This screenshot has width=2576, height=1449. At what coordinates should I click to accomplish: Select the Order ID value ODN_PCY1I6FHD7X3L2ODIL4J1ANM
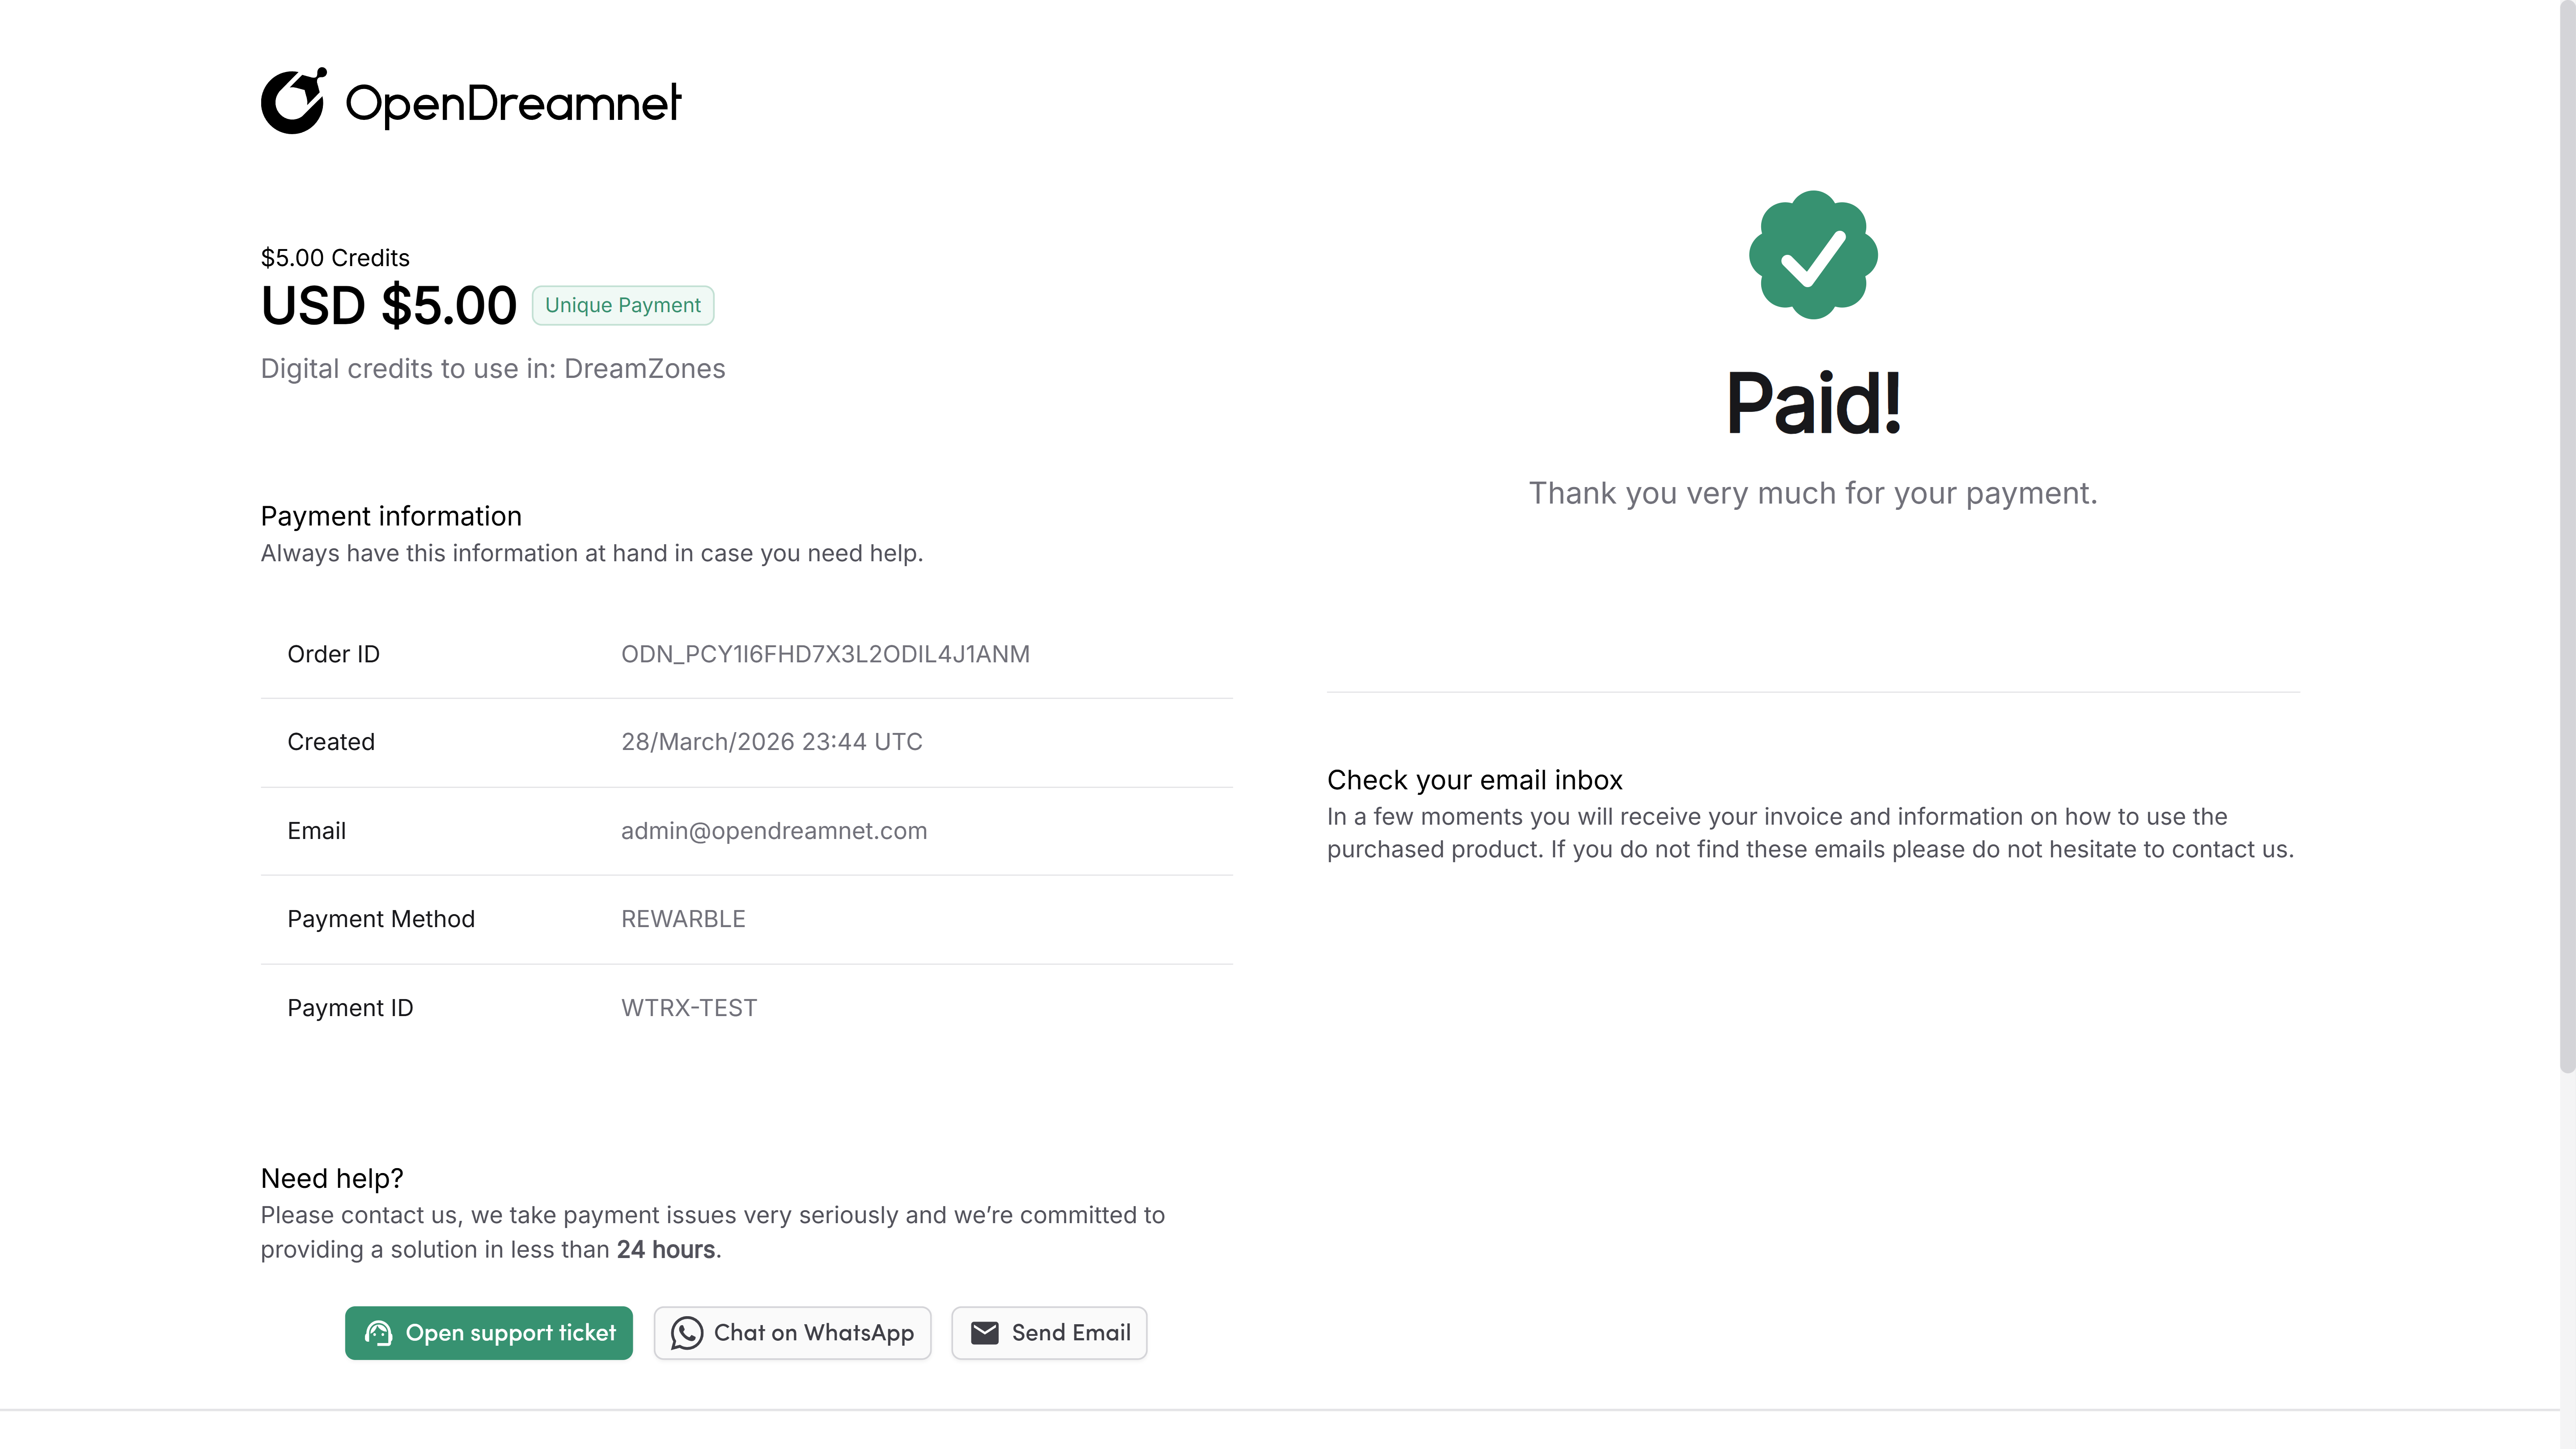click(825, 654)
